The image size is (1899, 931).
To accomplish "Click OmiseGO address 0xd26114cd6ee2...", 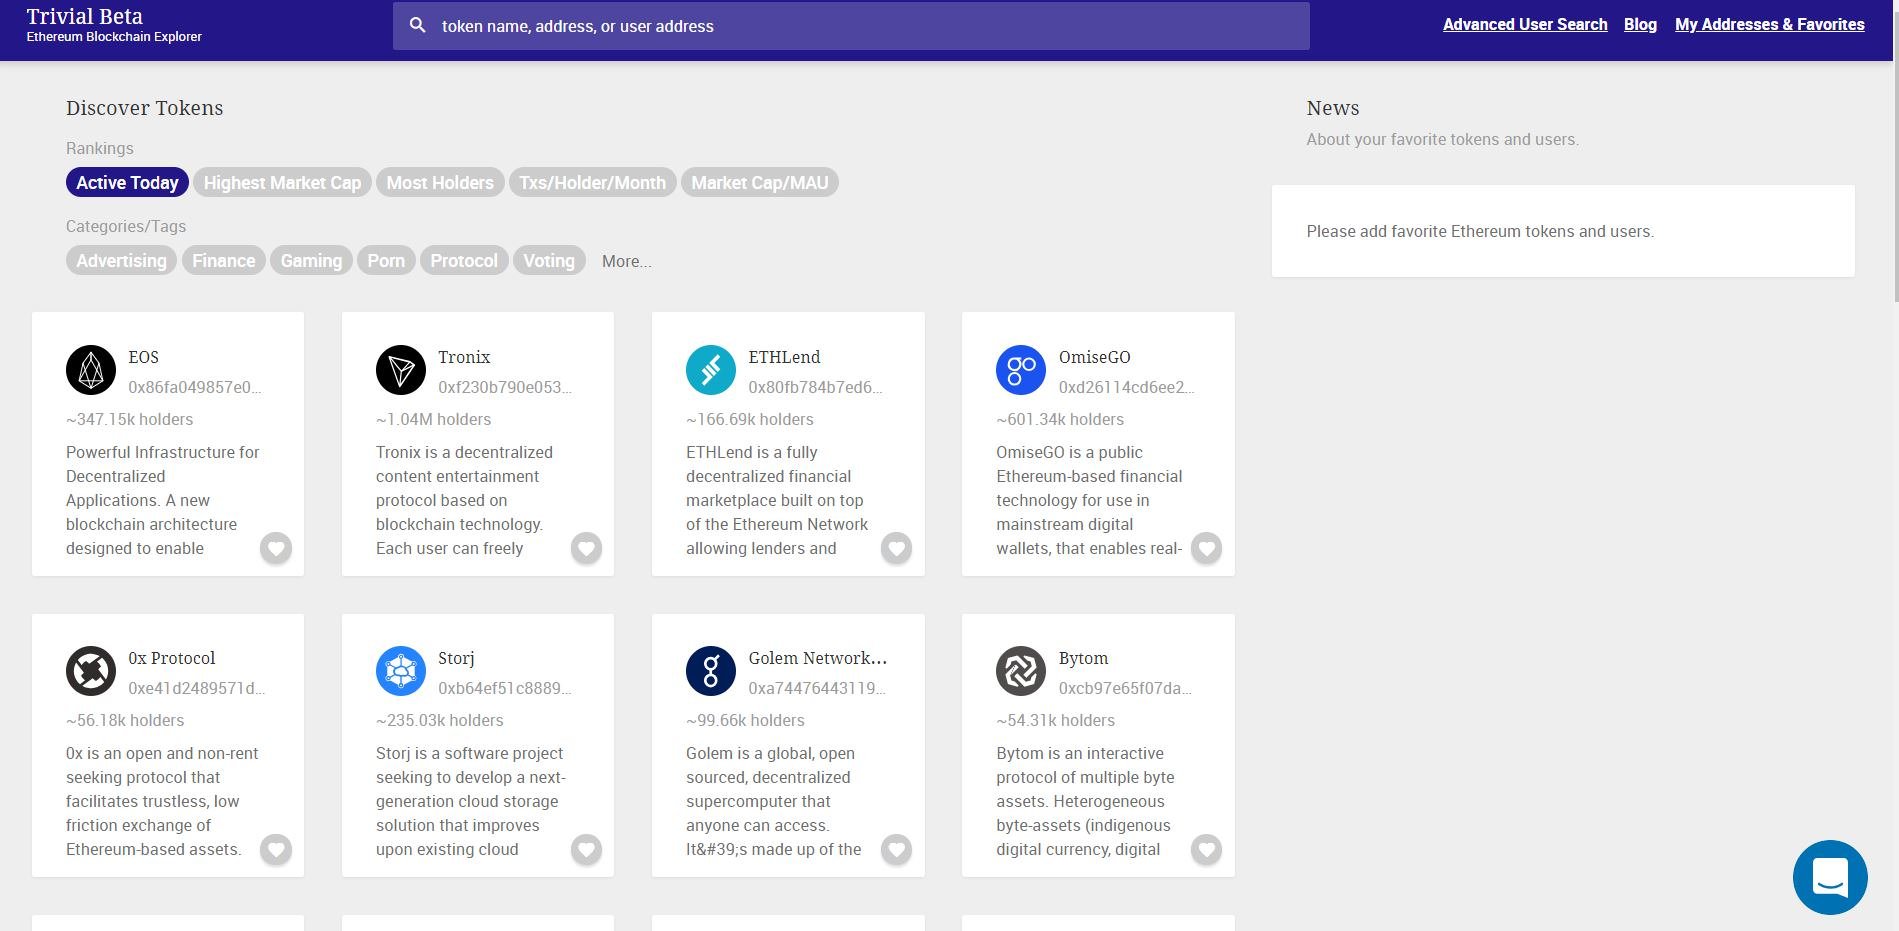I will [x=1126, y=387].
